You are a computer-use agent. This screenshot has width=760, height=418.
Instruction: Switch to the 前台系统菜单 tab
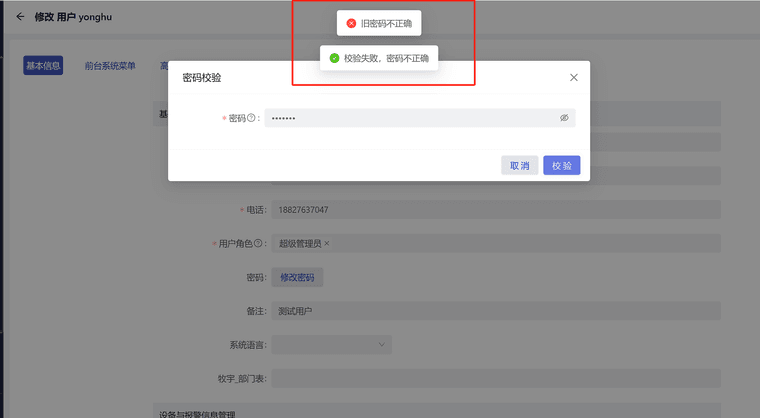[x=110, y=65]
